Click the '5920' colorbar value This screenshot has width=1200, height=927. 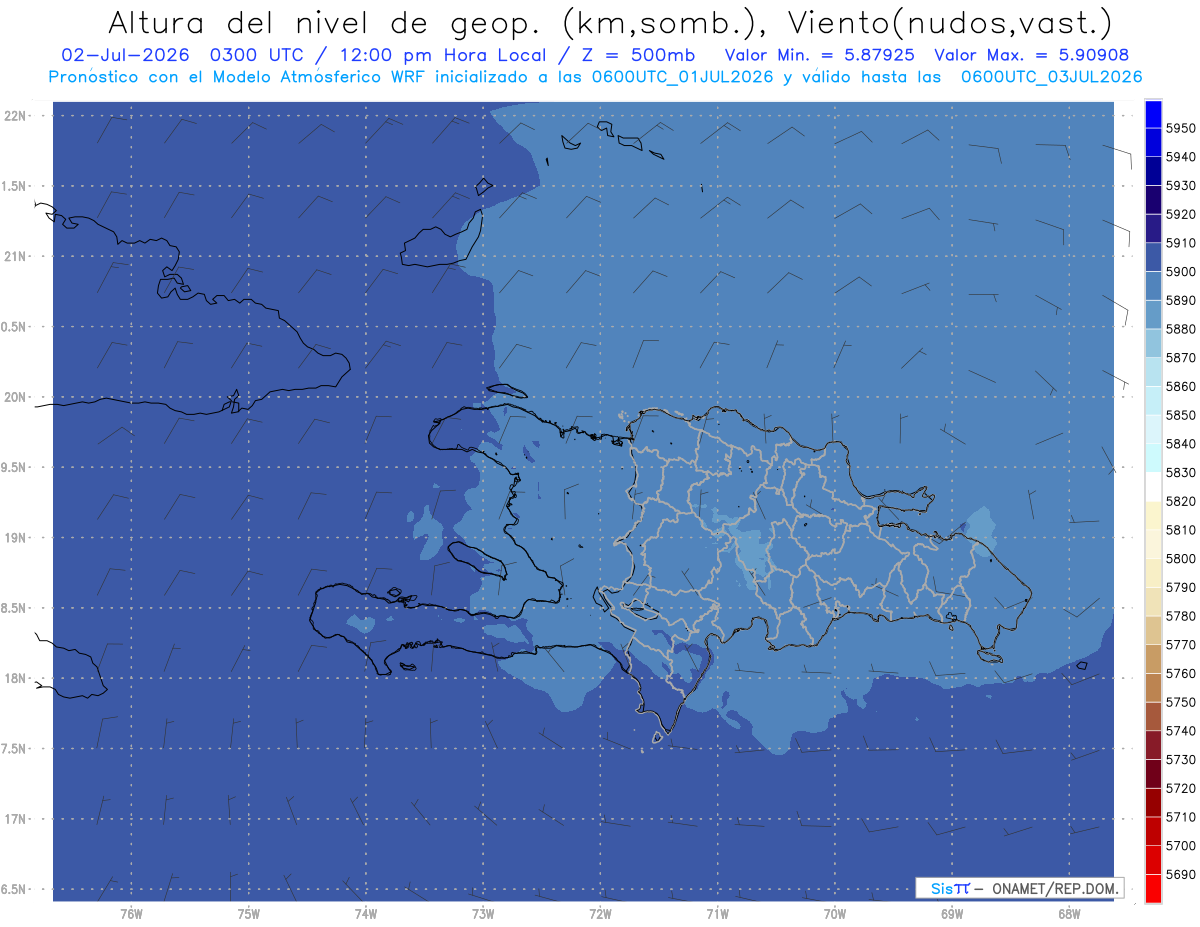click(1181, 214)
